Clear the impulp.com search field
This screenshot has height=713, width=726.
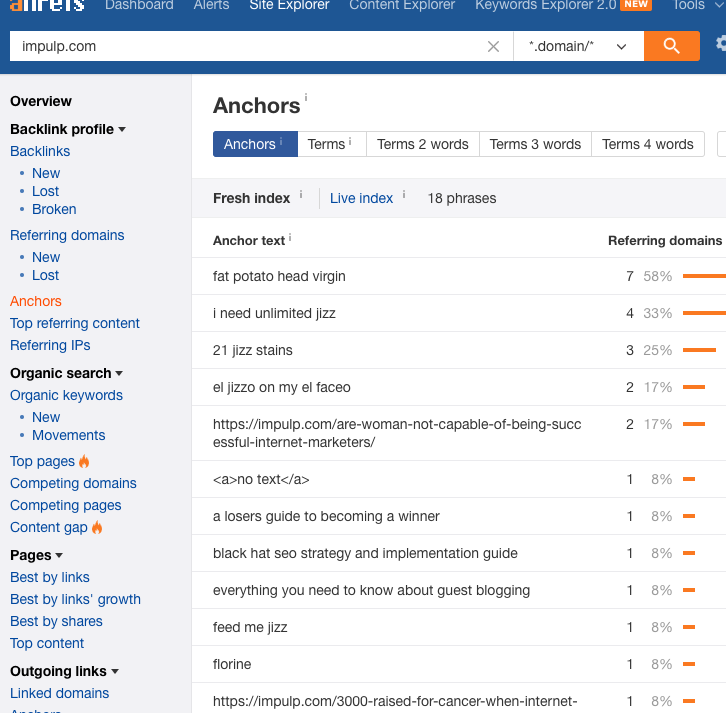(x=493, y=46)
